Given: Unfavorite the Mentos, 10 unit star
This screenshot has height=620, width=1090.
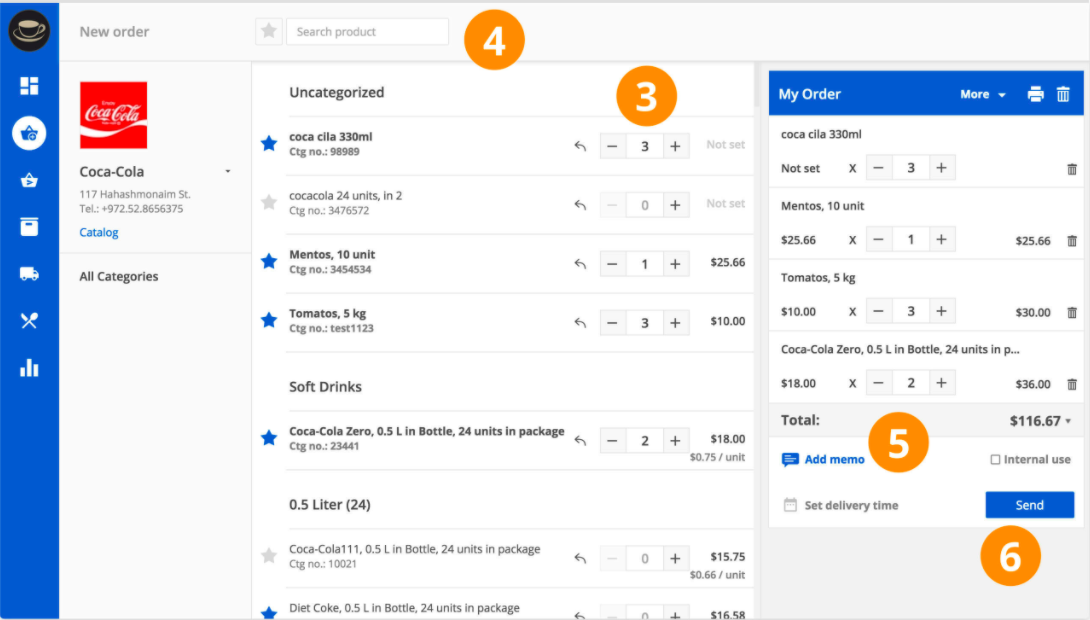Looking at the screenshot, I should (x=268, y=262).
